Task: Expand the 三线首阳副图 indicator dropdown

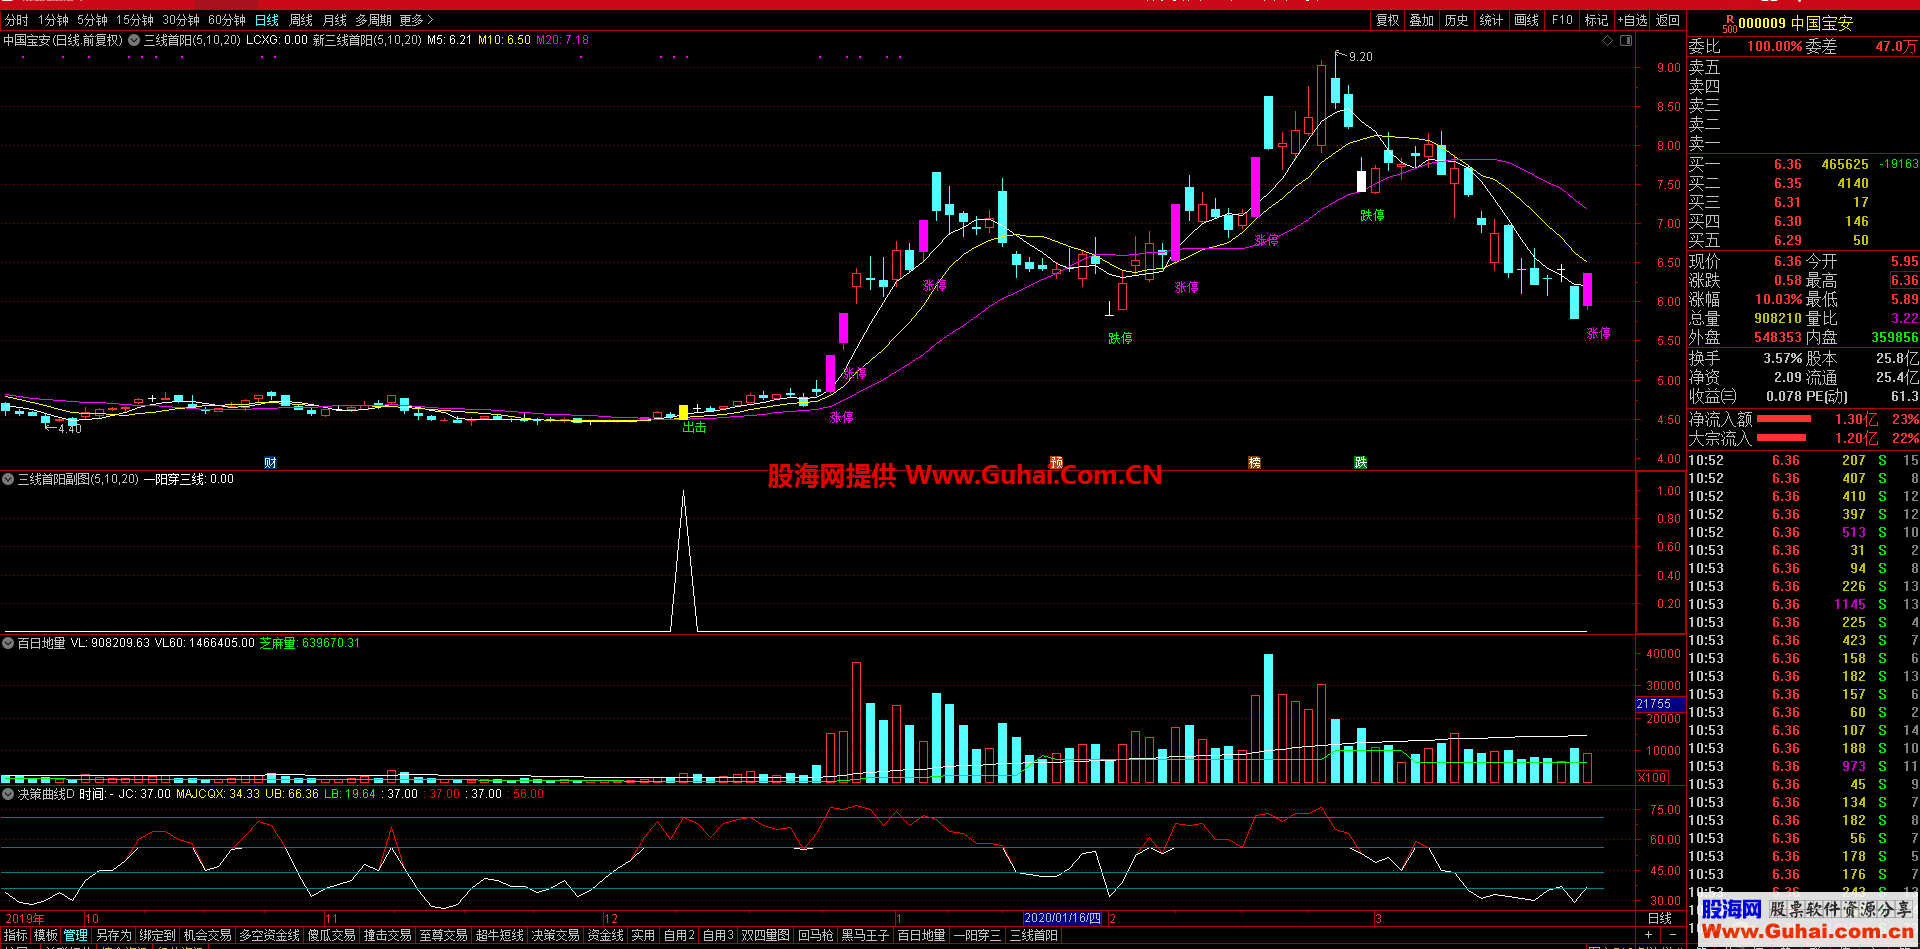Action: pyautogui.click(x=8, y=480)
